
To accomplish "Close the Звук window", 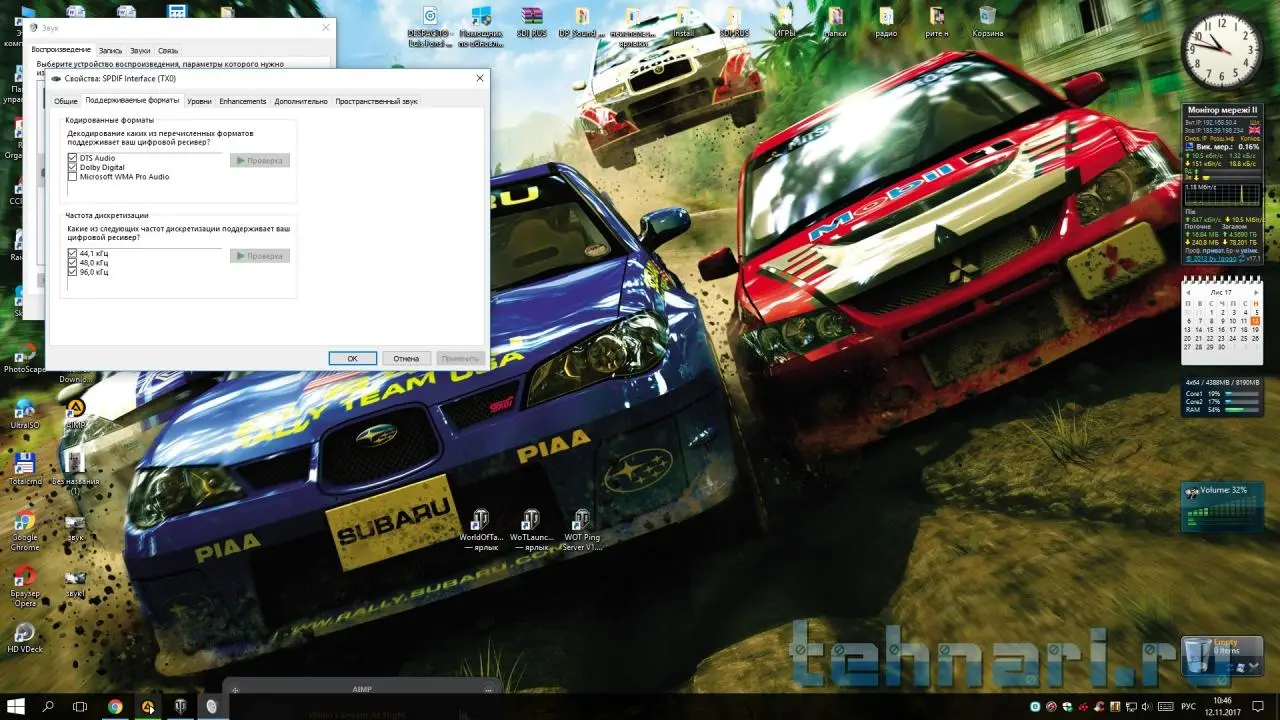I will coord(326,28).
